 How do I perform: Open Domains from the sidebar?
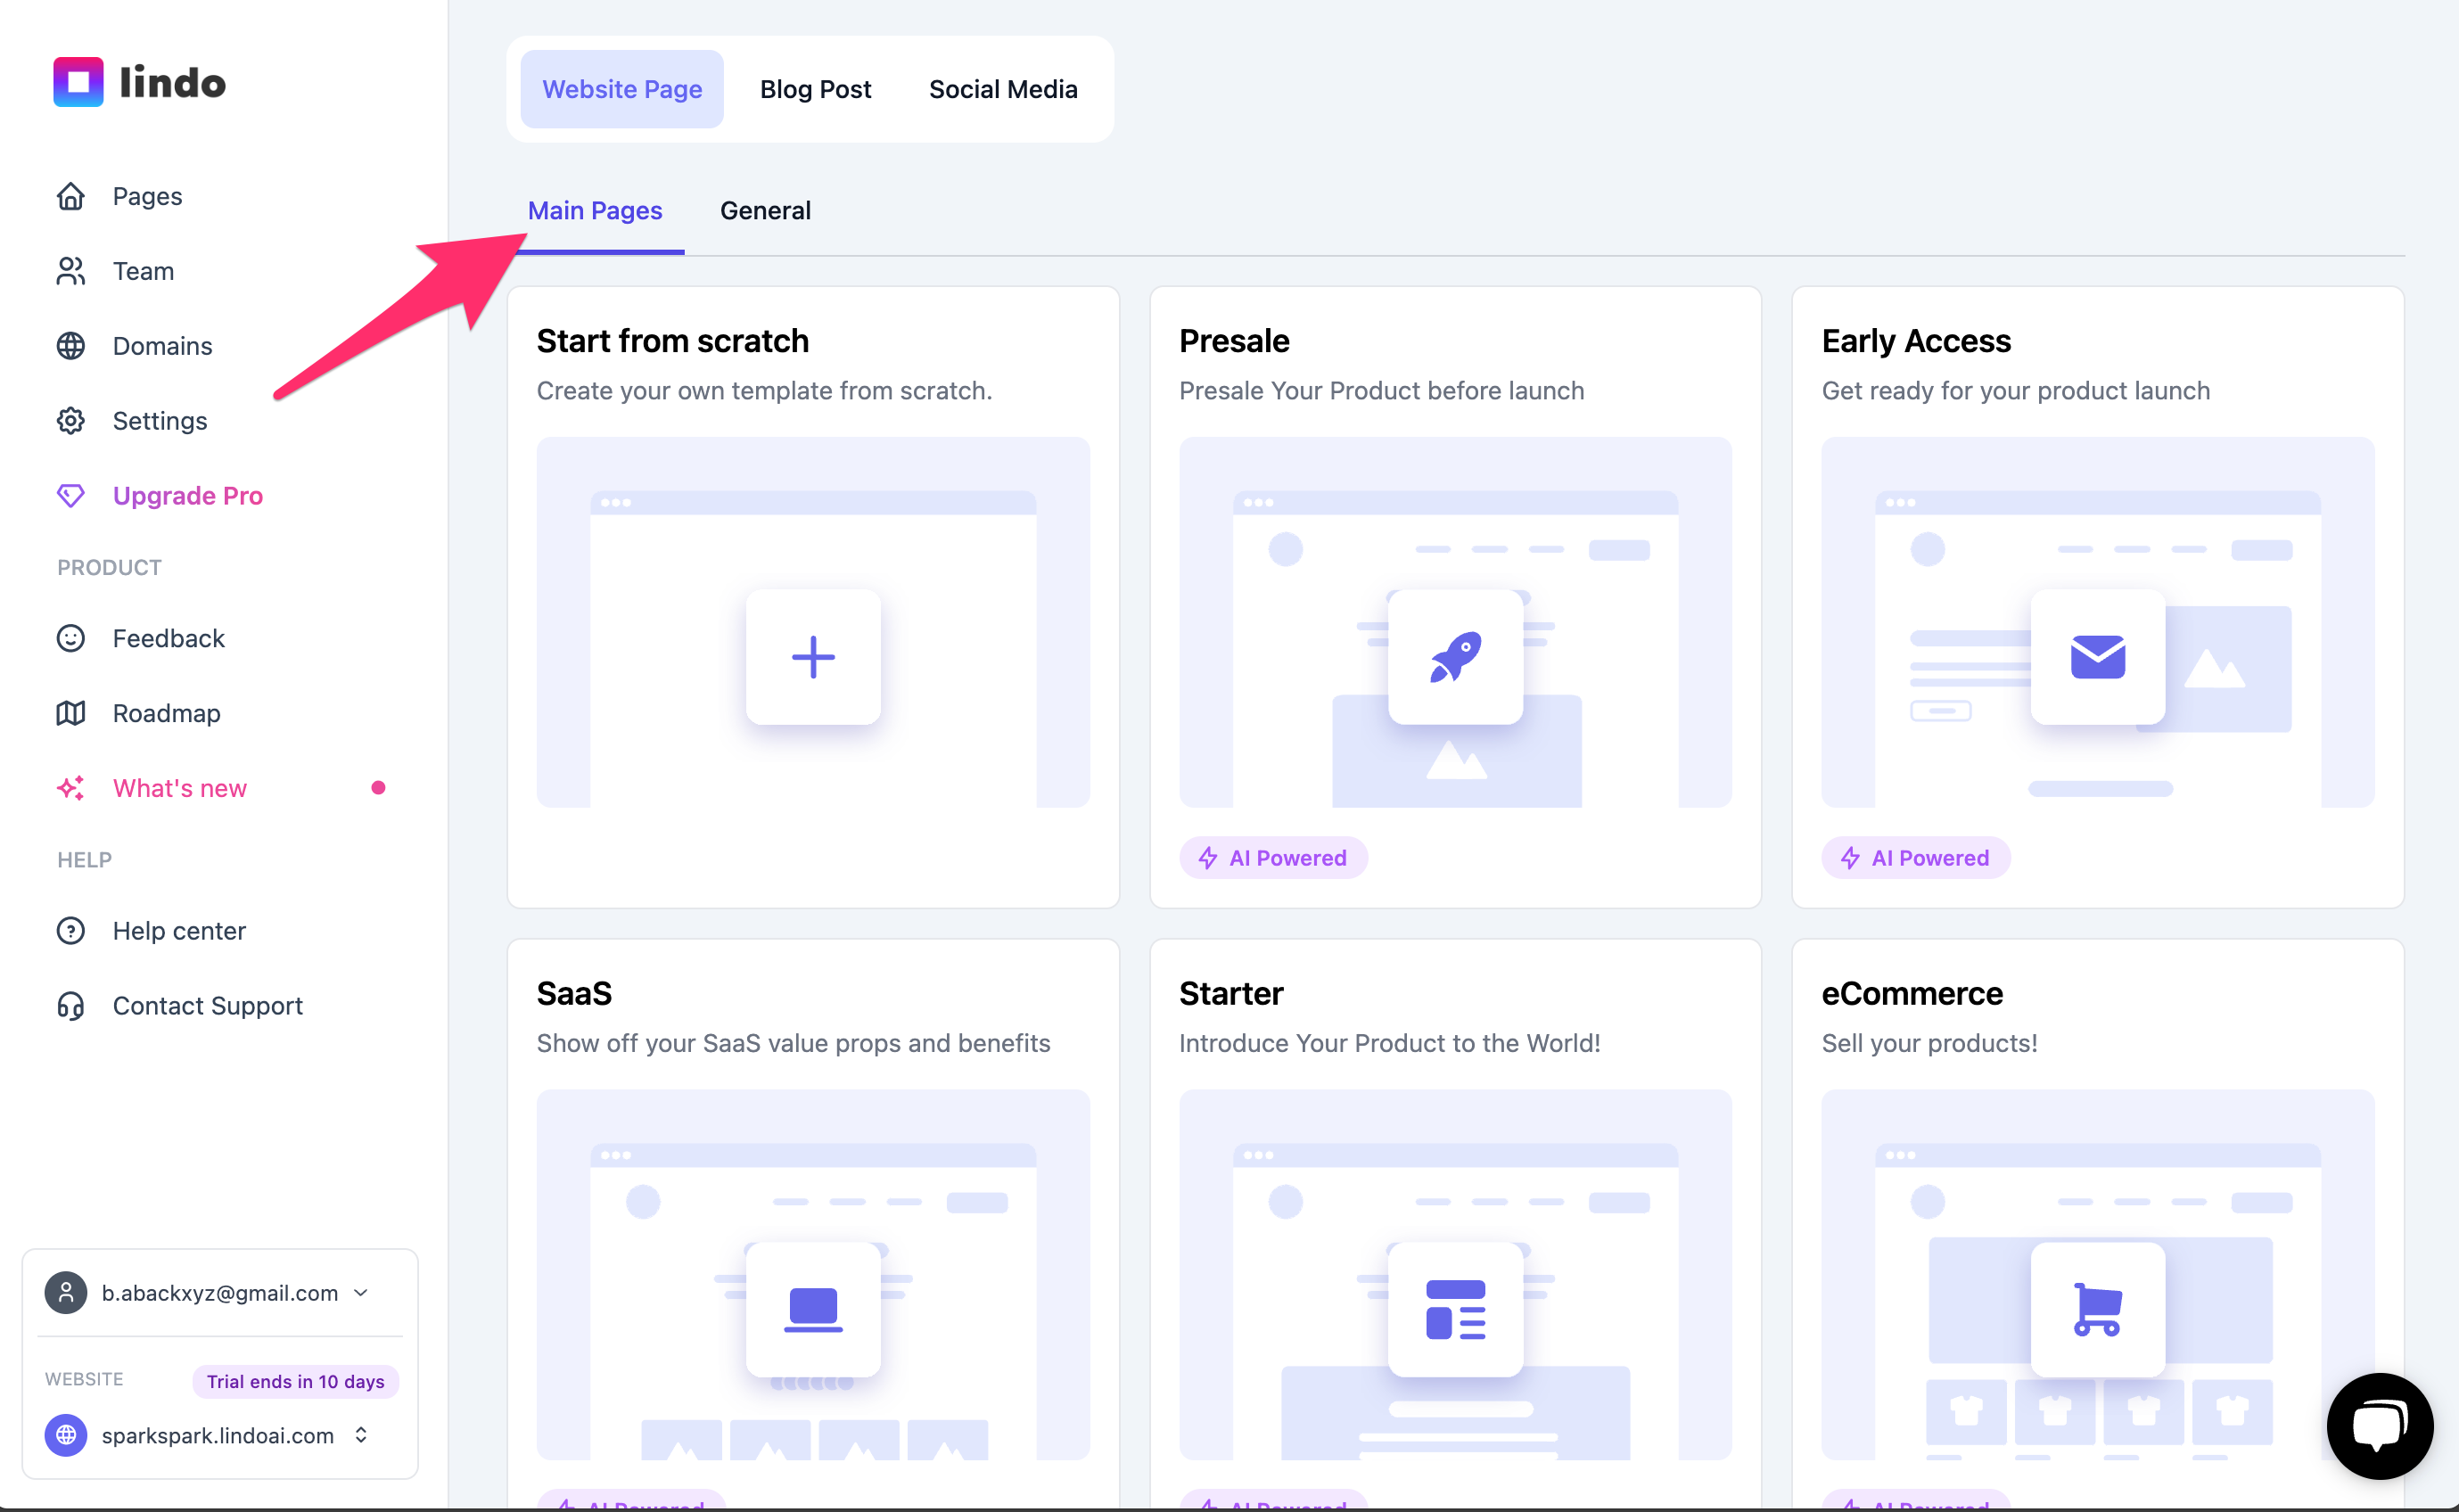point(162,346)
